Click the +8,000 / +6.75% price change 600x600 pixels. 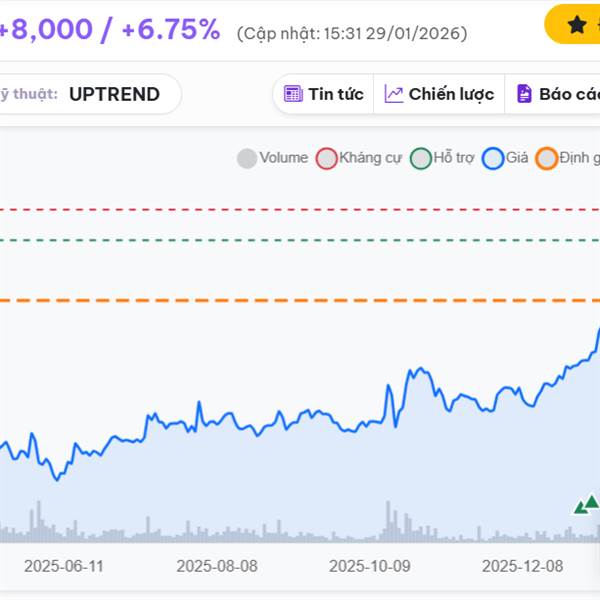pos(110,29)
